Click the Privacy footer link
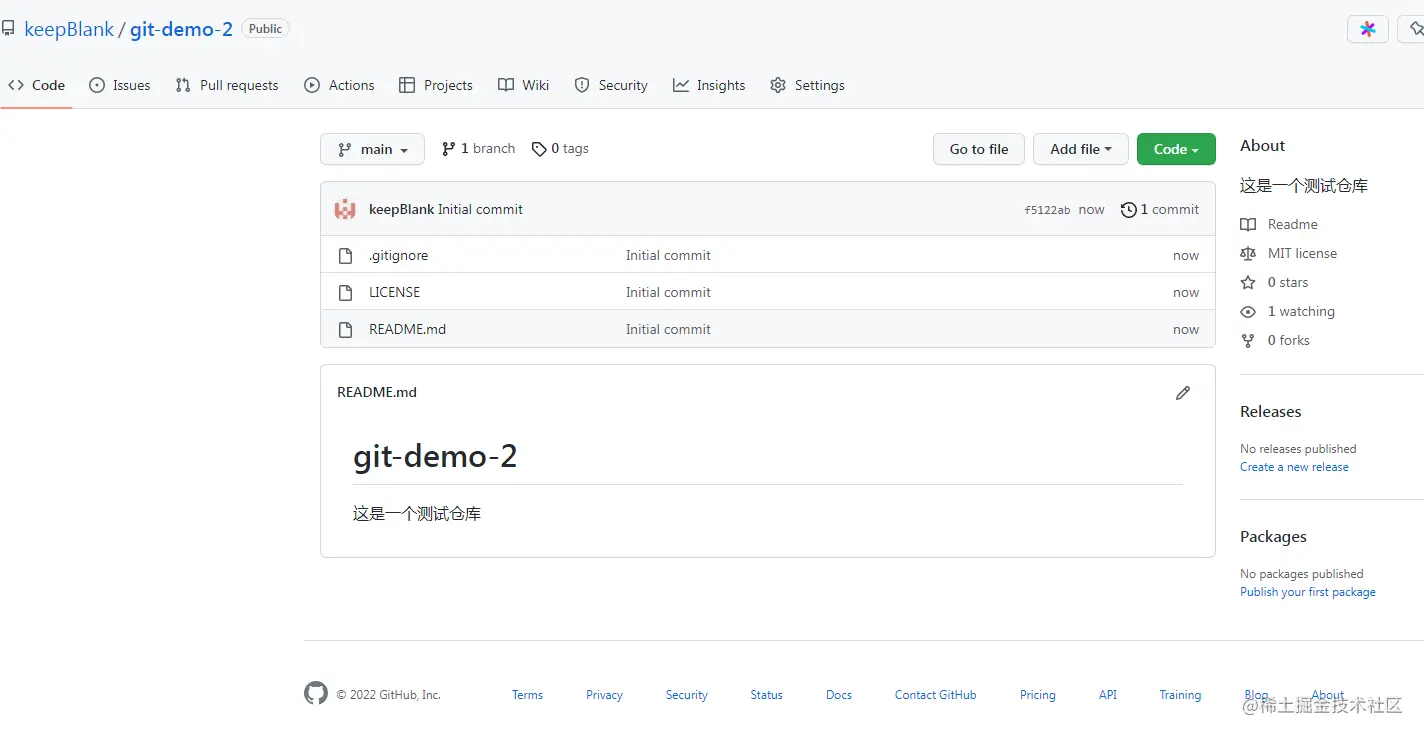1424x737 pixels. 604,695
